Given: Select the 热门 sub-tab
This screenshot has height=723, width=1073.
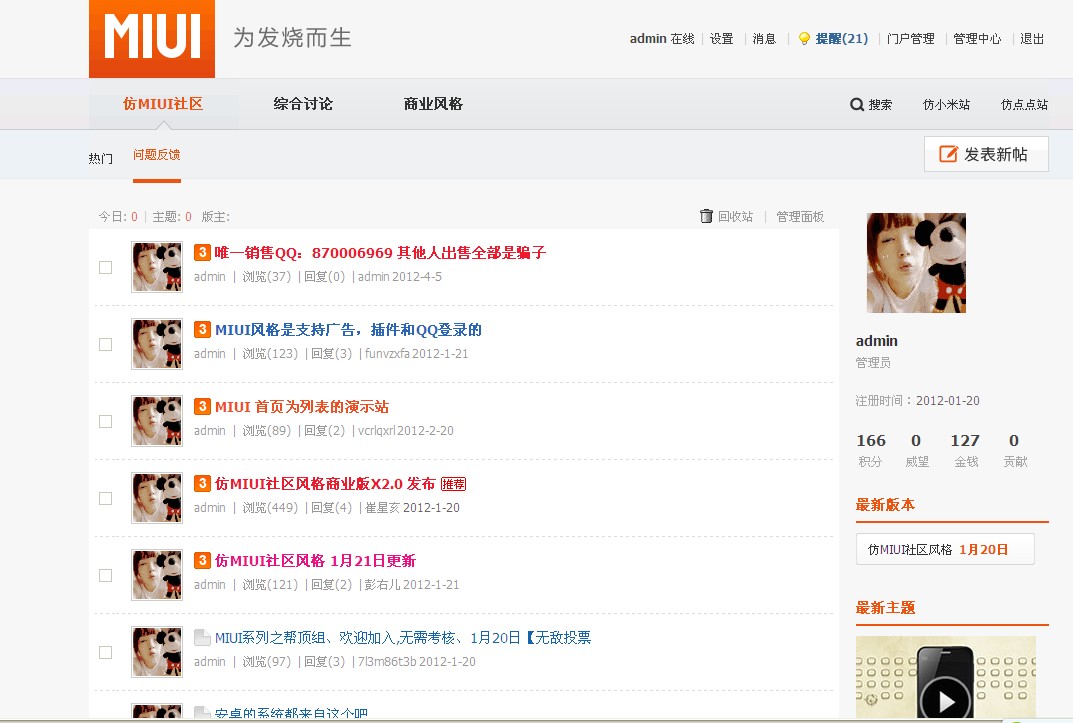Looking at the screenshot, I should [101, 158].
